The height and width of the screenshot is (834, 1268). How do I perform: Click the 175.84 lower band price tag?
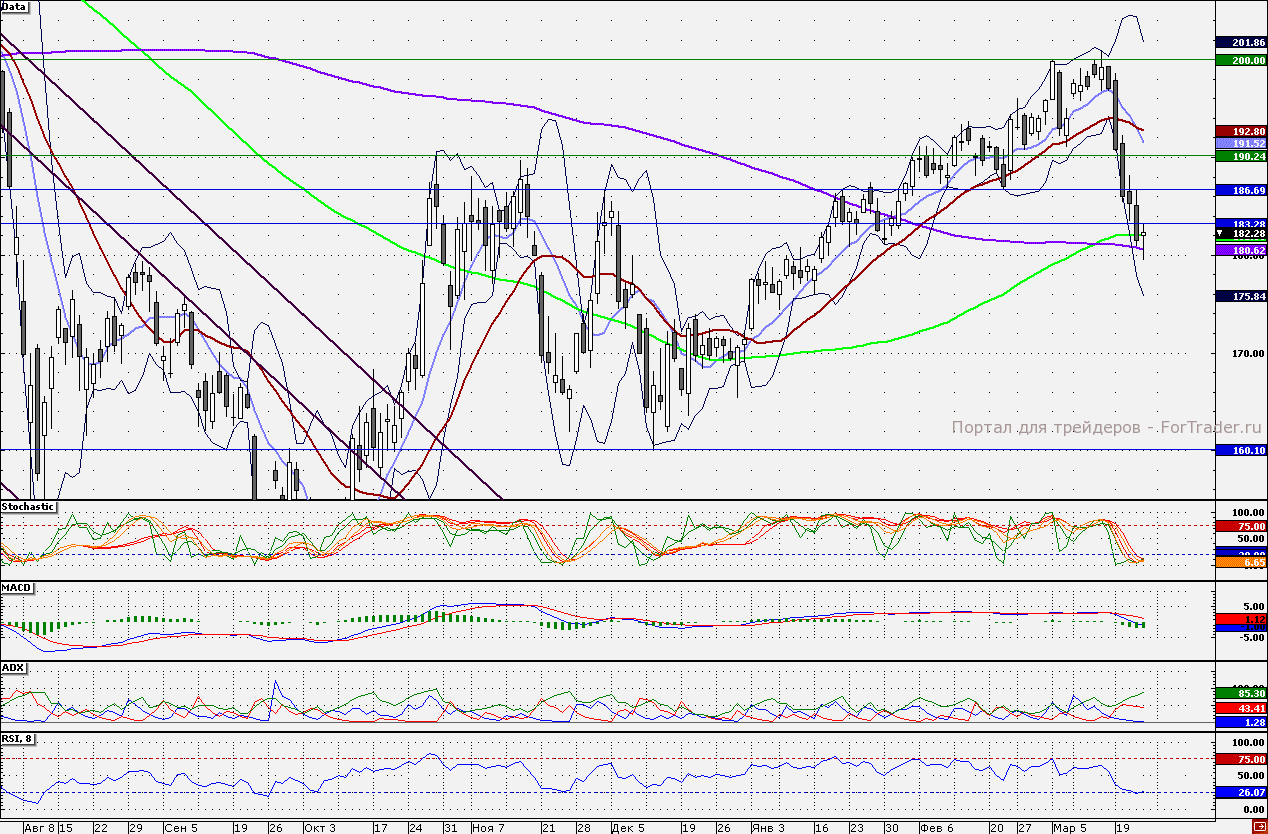(1241, 296)
